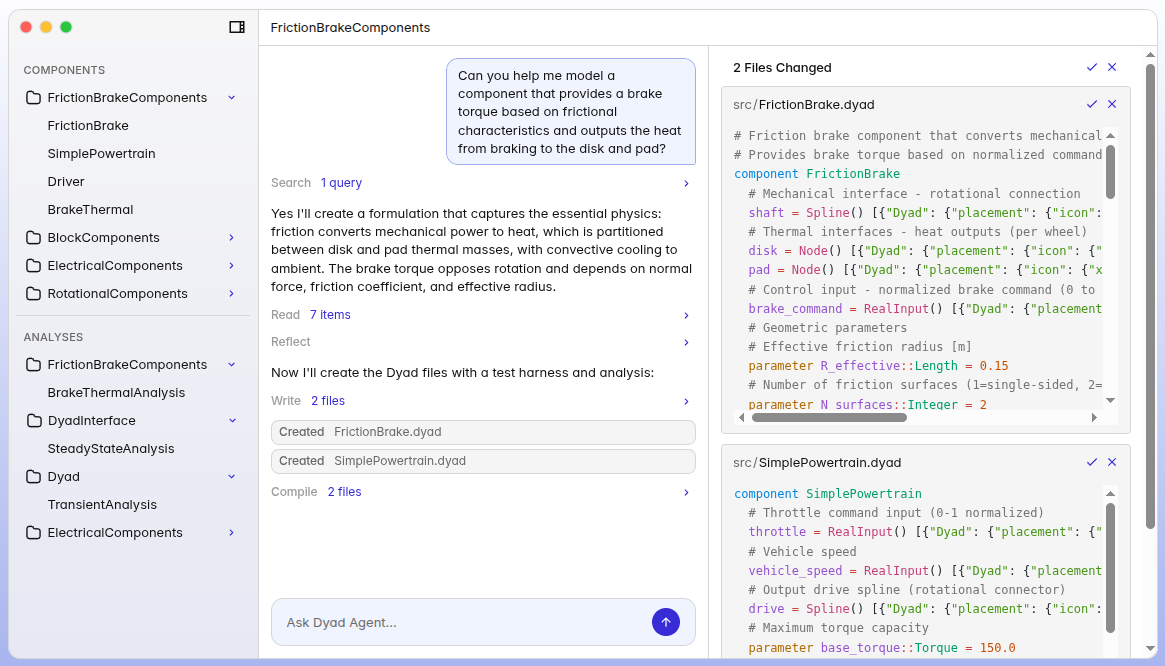This screenshot has width=1165, height=666.
Task: Click the 'component SimplePowertrain' code line
Action: pyautogui.click(x=828, y=494)
